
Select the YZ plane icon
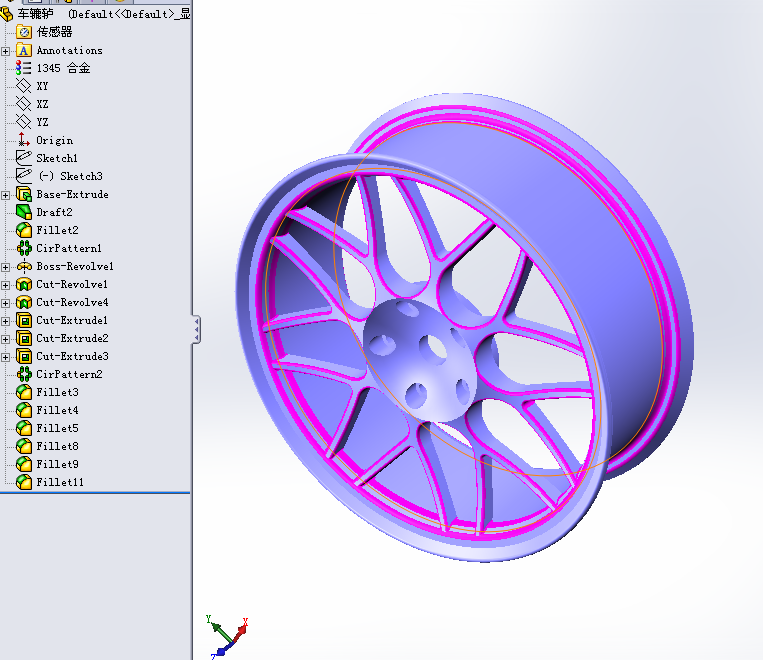(24, 122)
